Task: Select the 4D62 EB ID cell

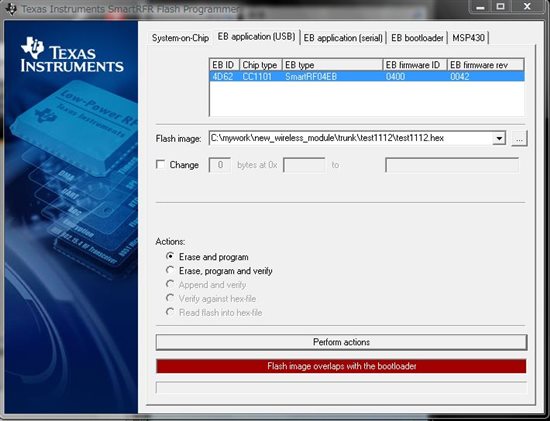Action: click(x=223, y=76)
